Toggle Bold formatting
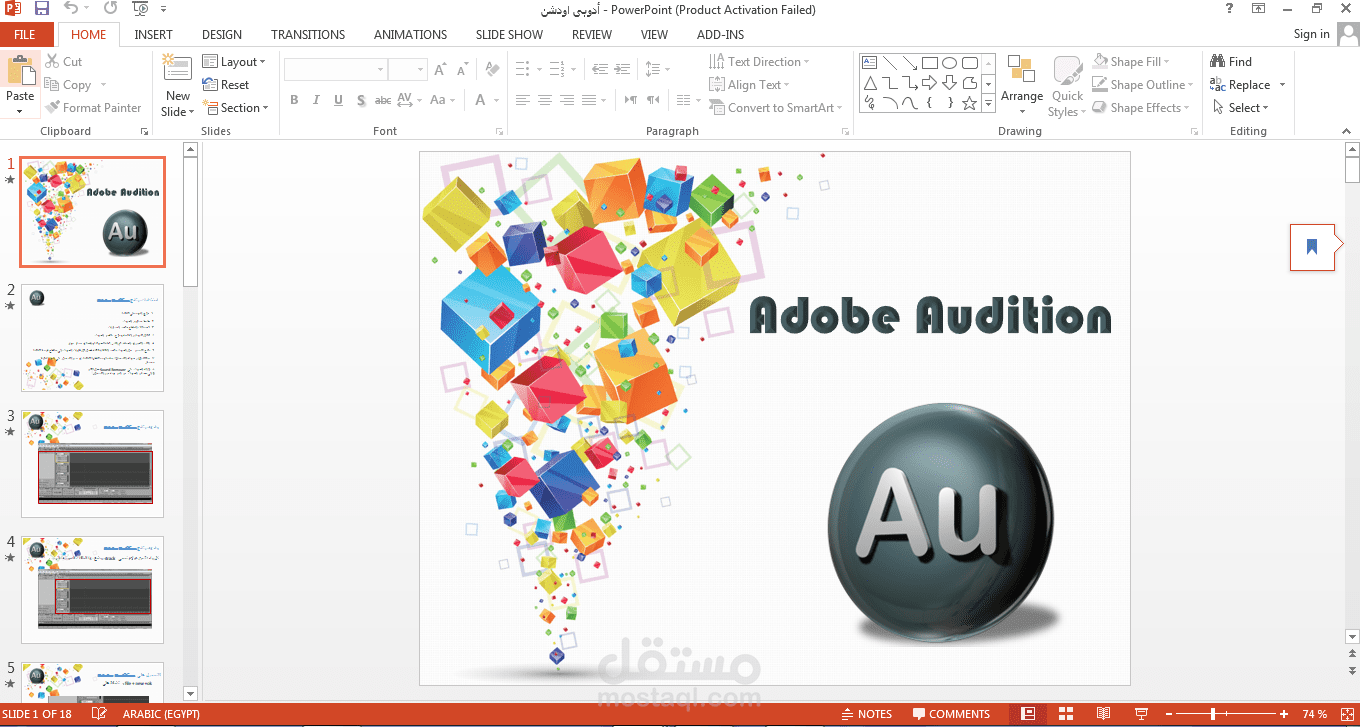 coord(294,100)
